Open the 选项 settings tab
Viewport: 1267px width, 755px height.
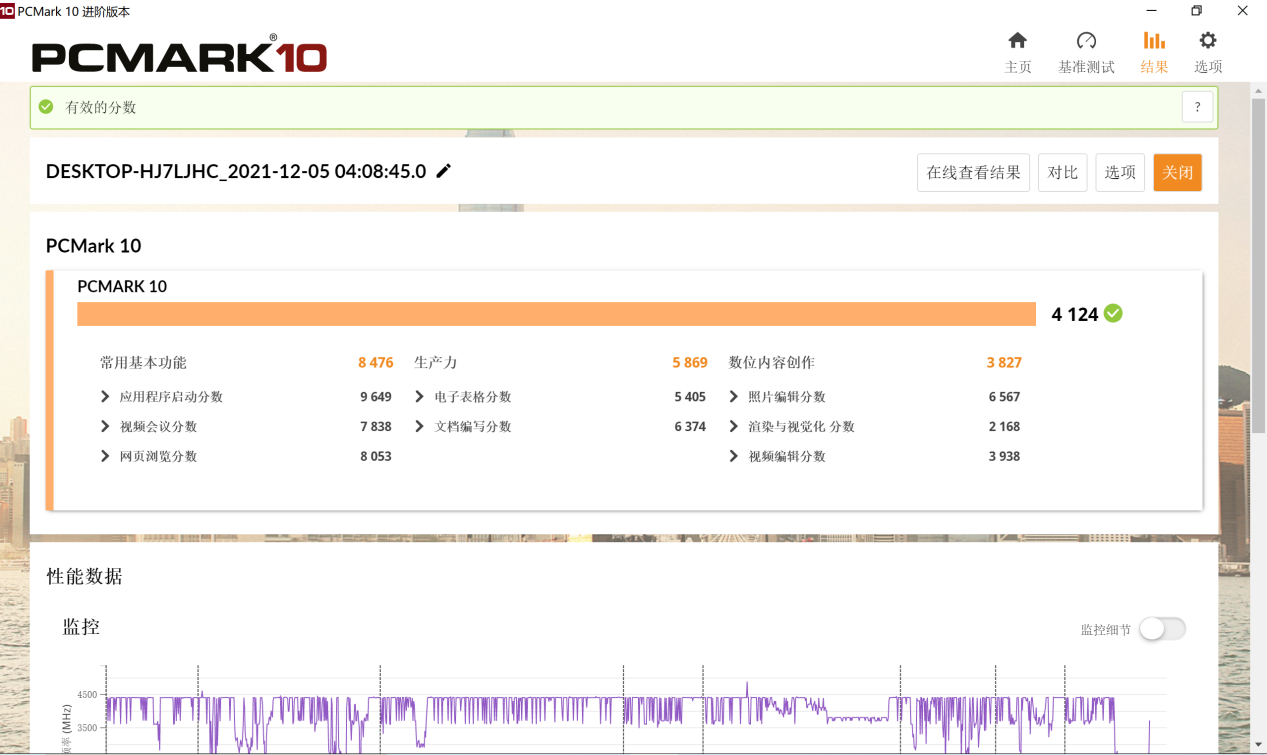click(x=1208, y=52)
